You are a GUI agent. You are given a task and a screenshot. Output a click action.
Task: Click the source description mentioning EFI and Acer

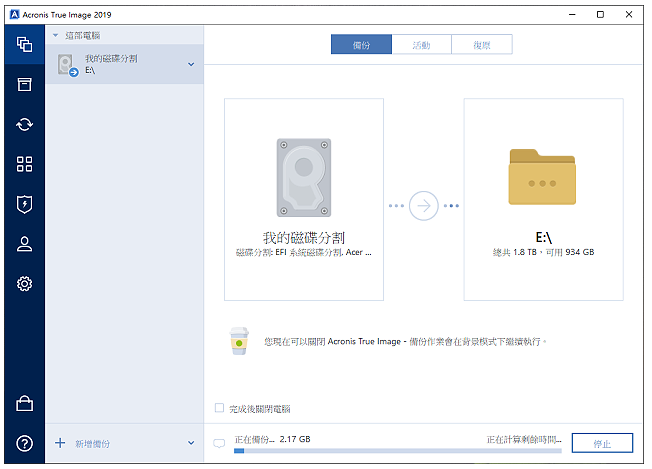click(x=304, y=252)
